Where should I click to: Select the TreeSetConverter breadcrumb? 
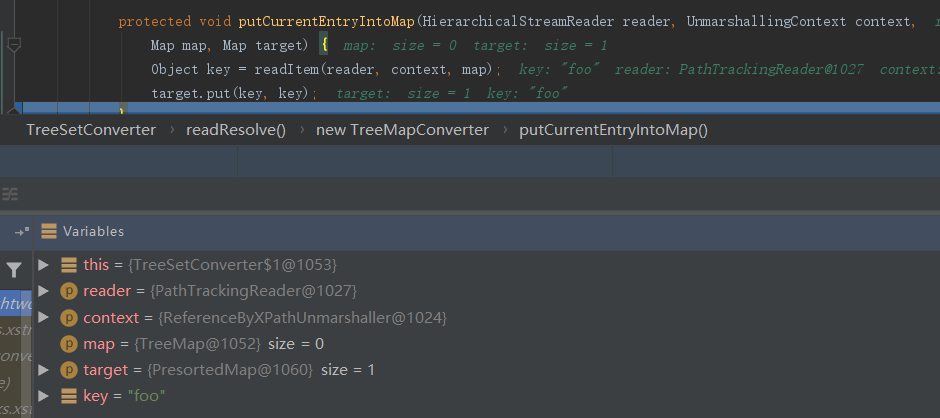[x=91, y=130]
